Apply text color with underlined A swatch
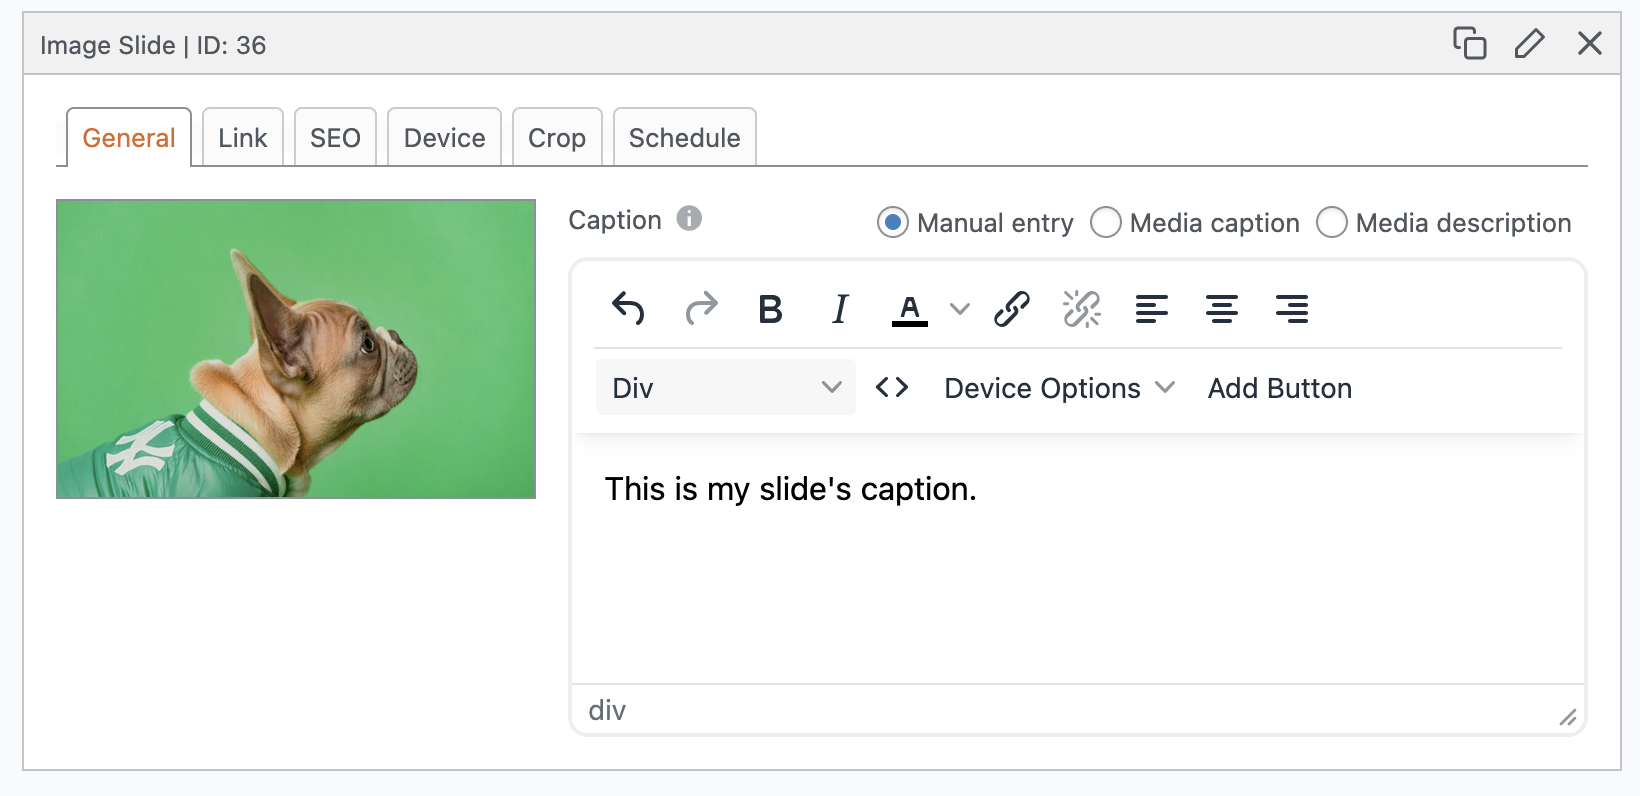The height and width of the screenshot is (796, 1640). click(909, 309)
